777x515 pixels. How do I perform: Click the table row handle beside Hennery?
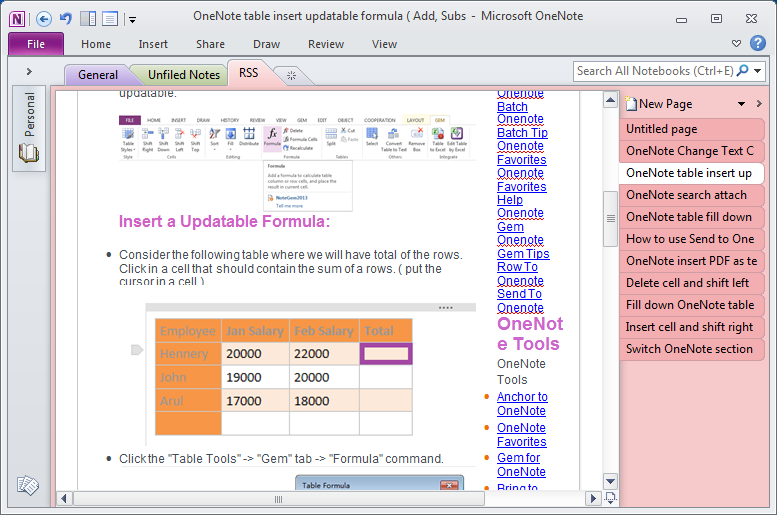(137, 350)
